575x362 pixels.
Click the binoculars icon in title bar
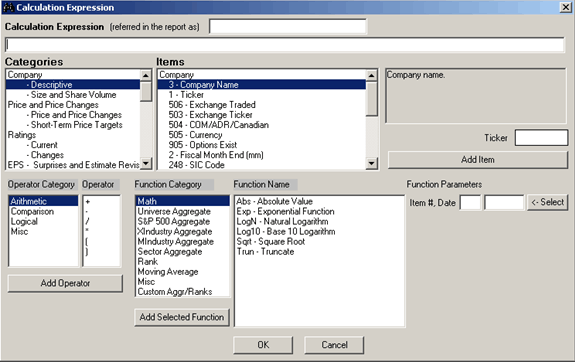8,7
